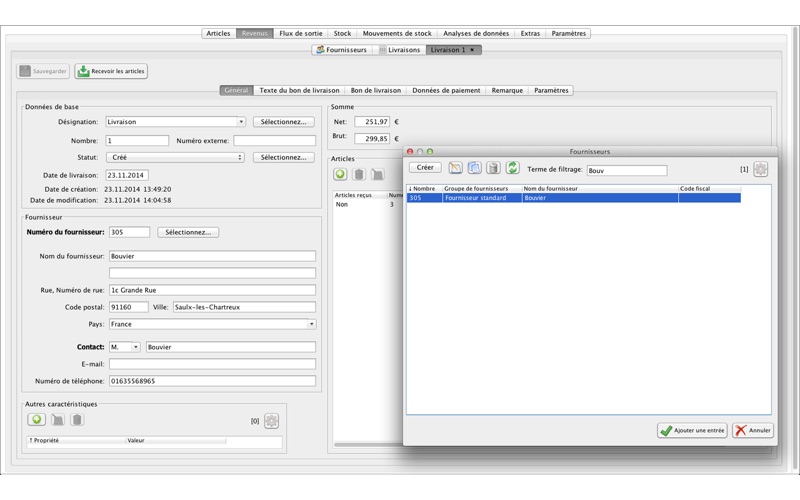Screen dimensions: 800x500
Task: Click Recevoir les articles button
Action: 111,71
